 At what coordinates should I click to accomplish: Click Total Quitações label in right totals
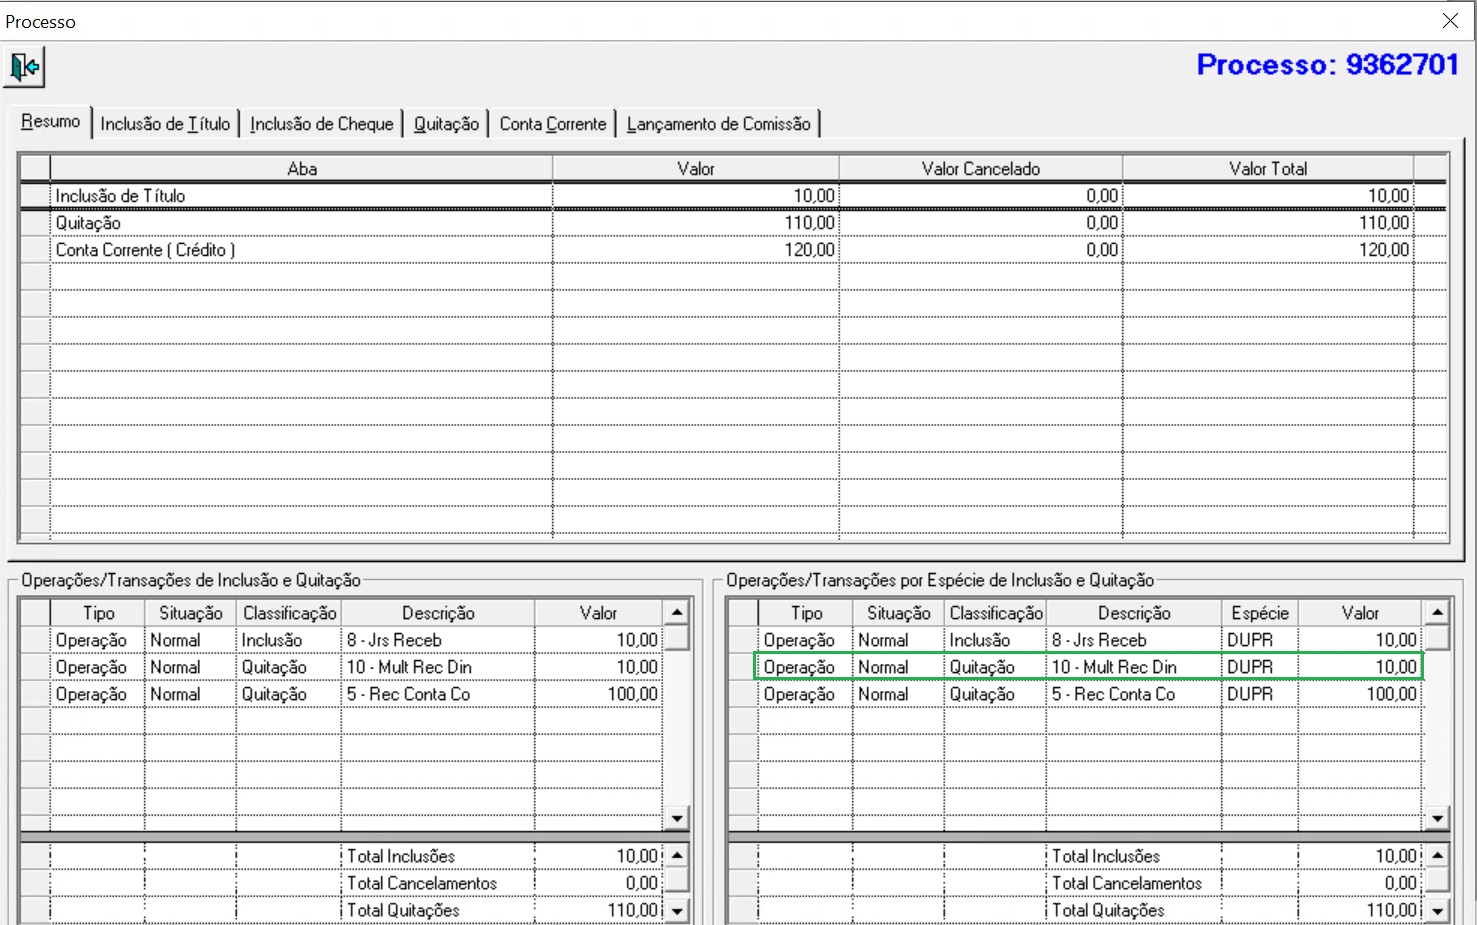tap(1108, 911)
